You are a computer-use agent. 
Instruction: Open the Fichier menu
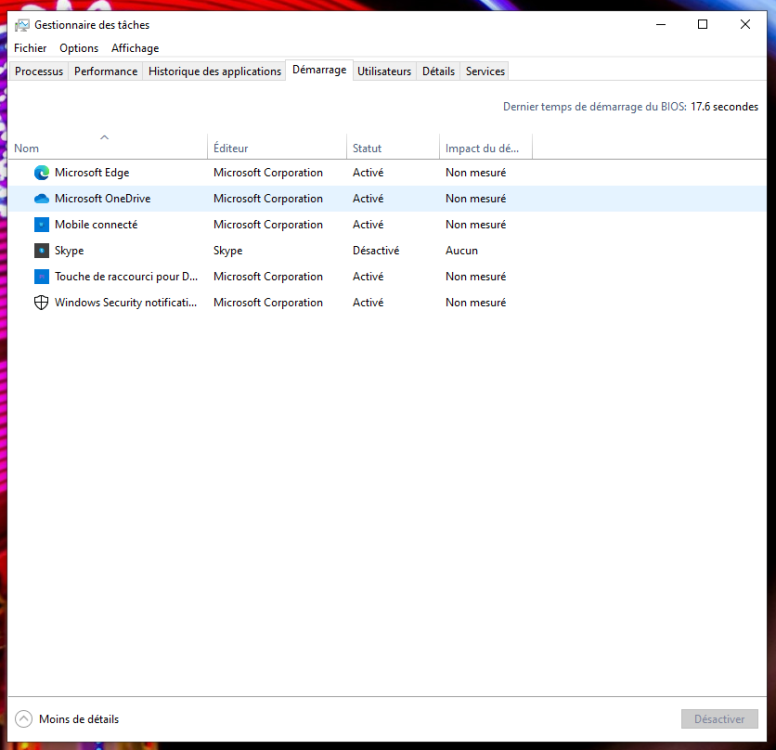click(x=30, y=48)
